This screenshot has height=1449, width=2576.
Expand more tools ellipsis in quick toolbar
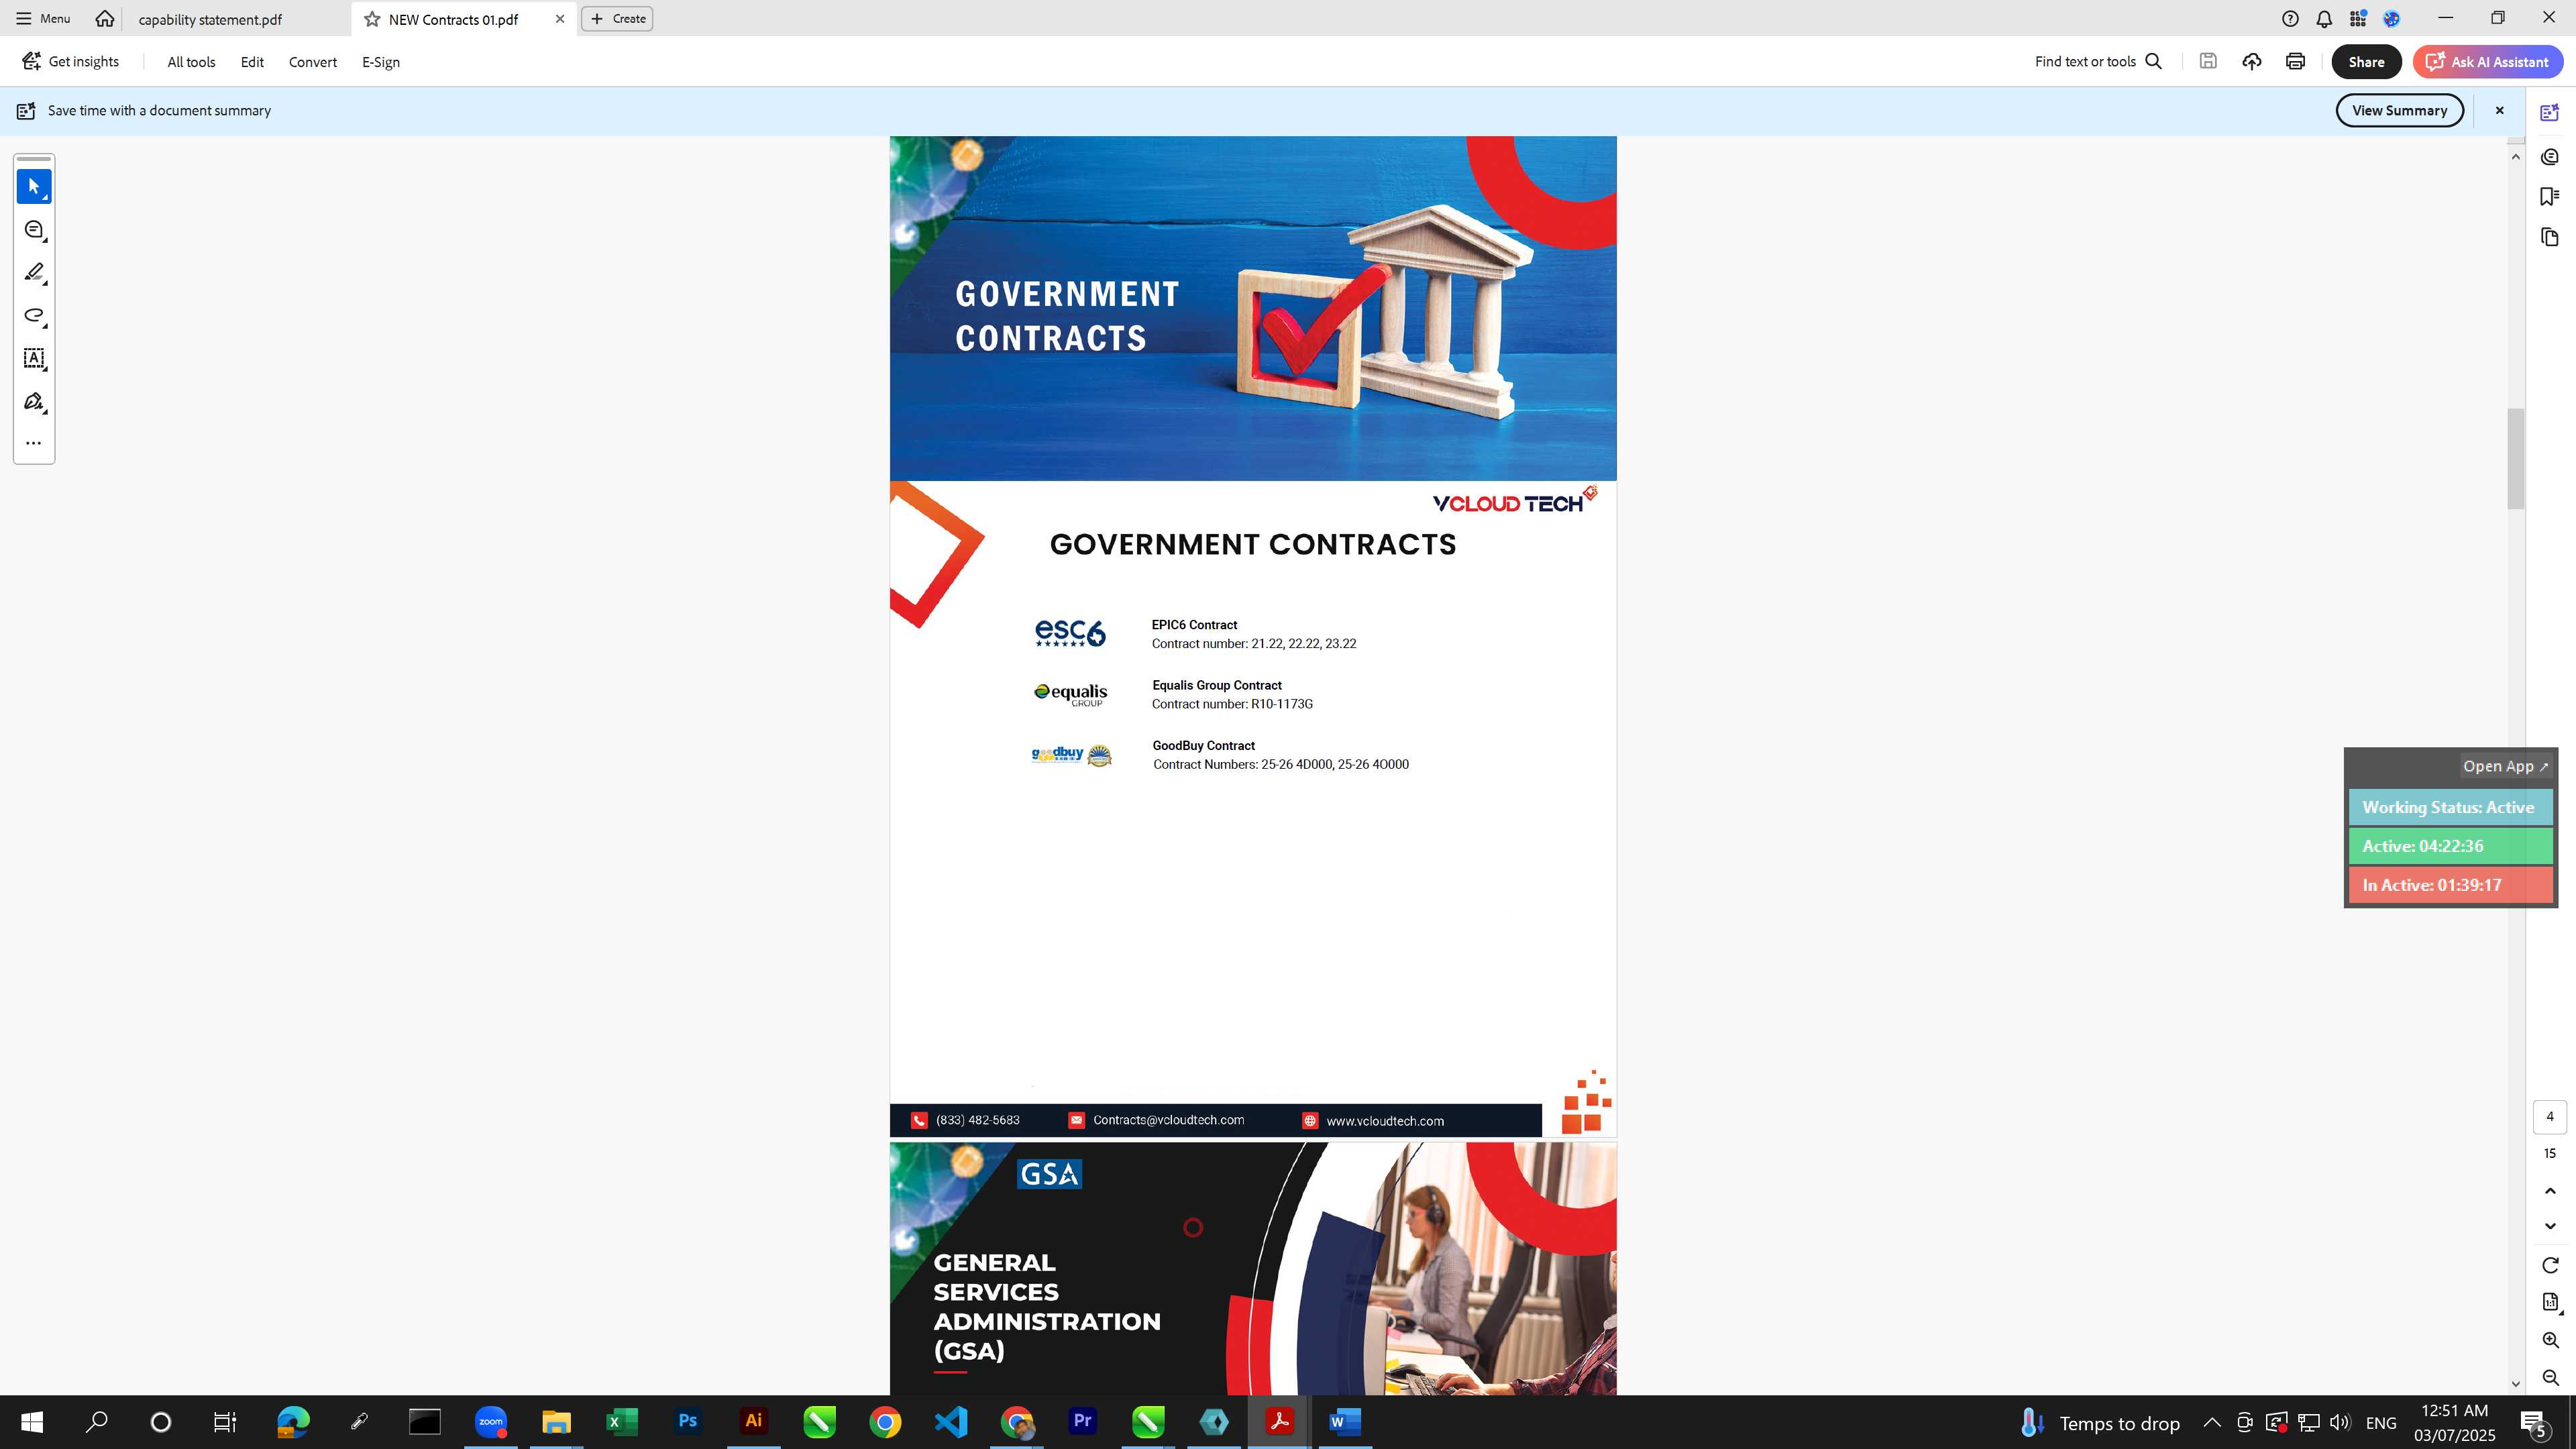point(34,443)
